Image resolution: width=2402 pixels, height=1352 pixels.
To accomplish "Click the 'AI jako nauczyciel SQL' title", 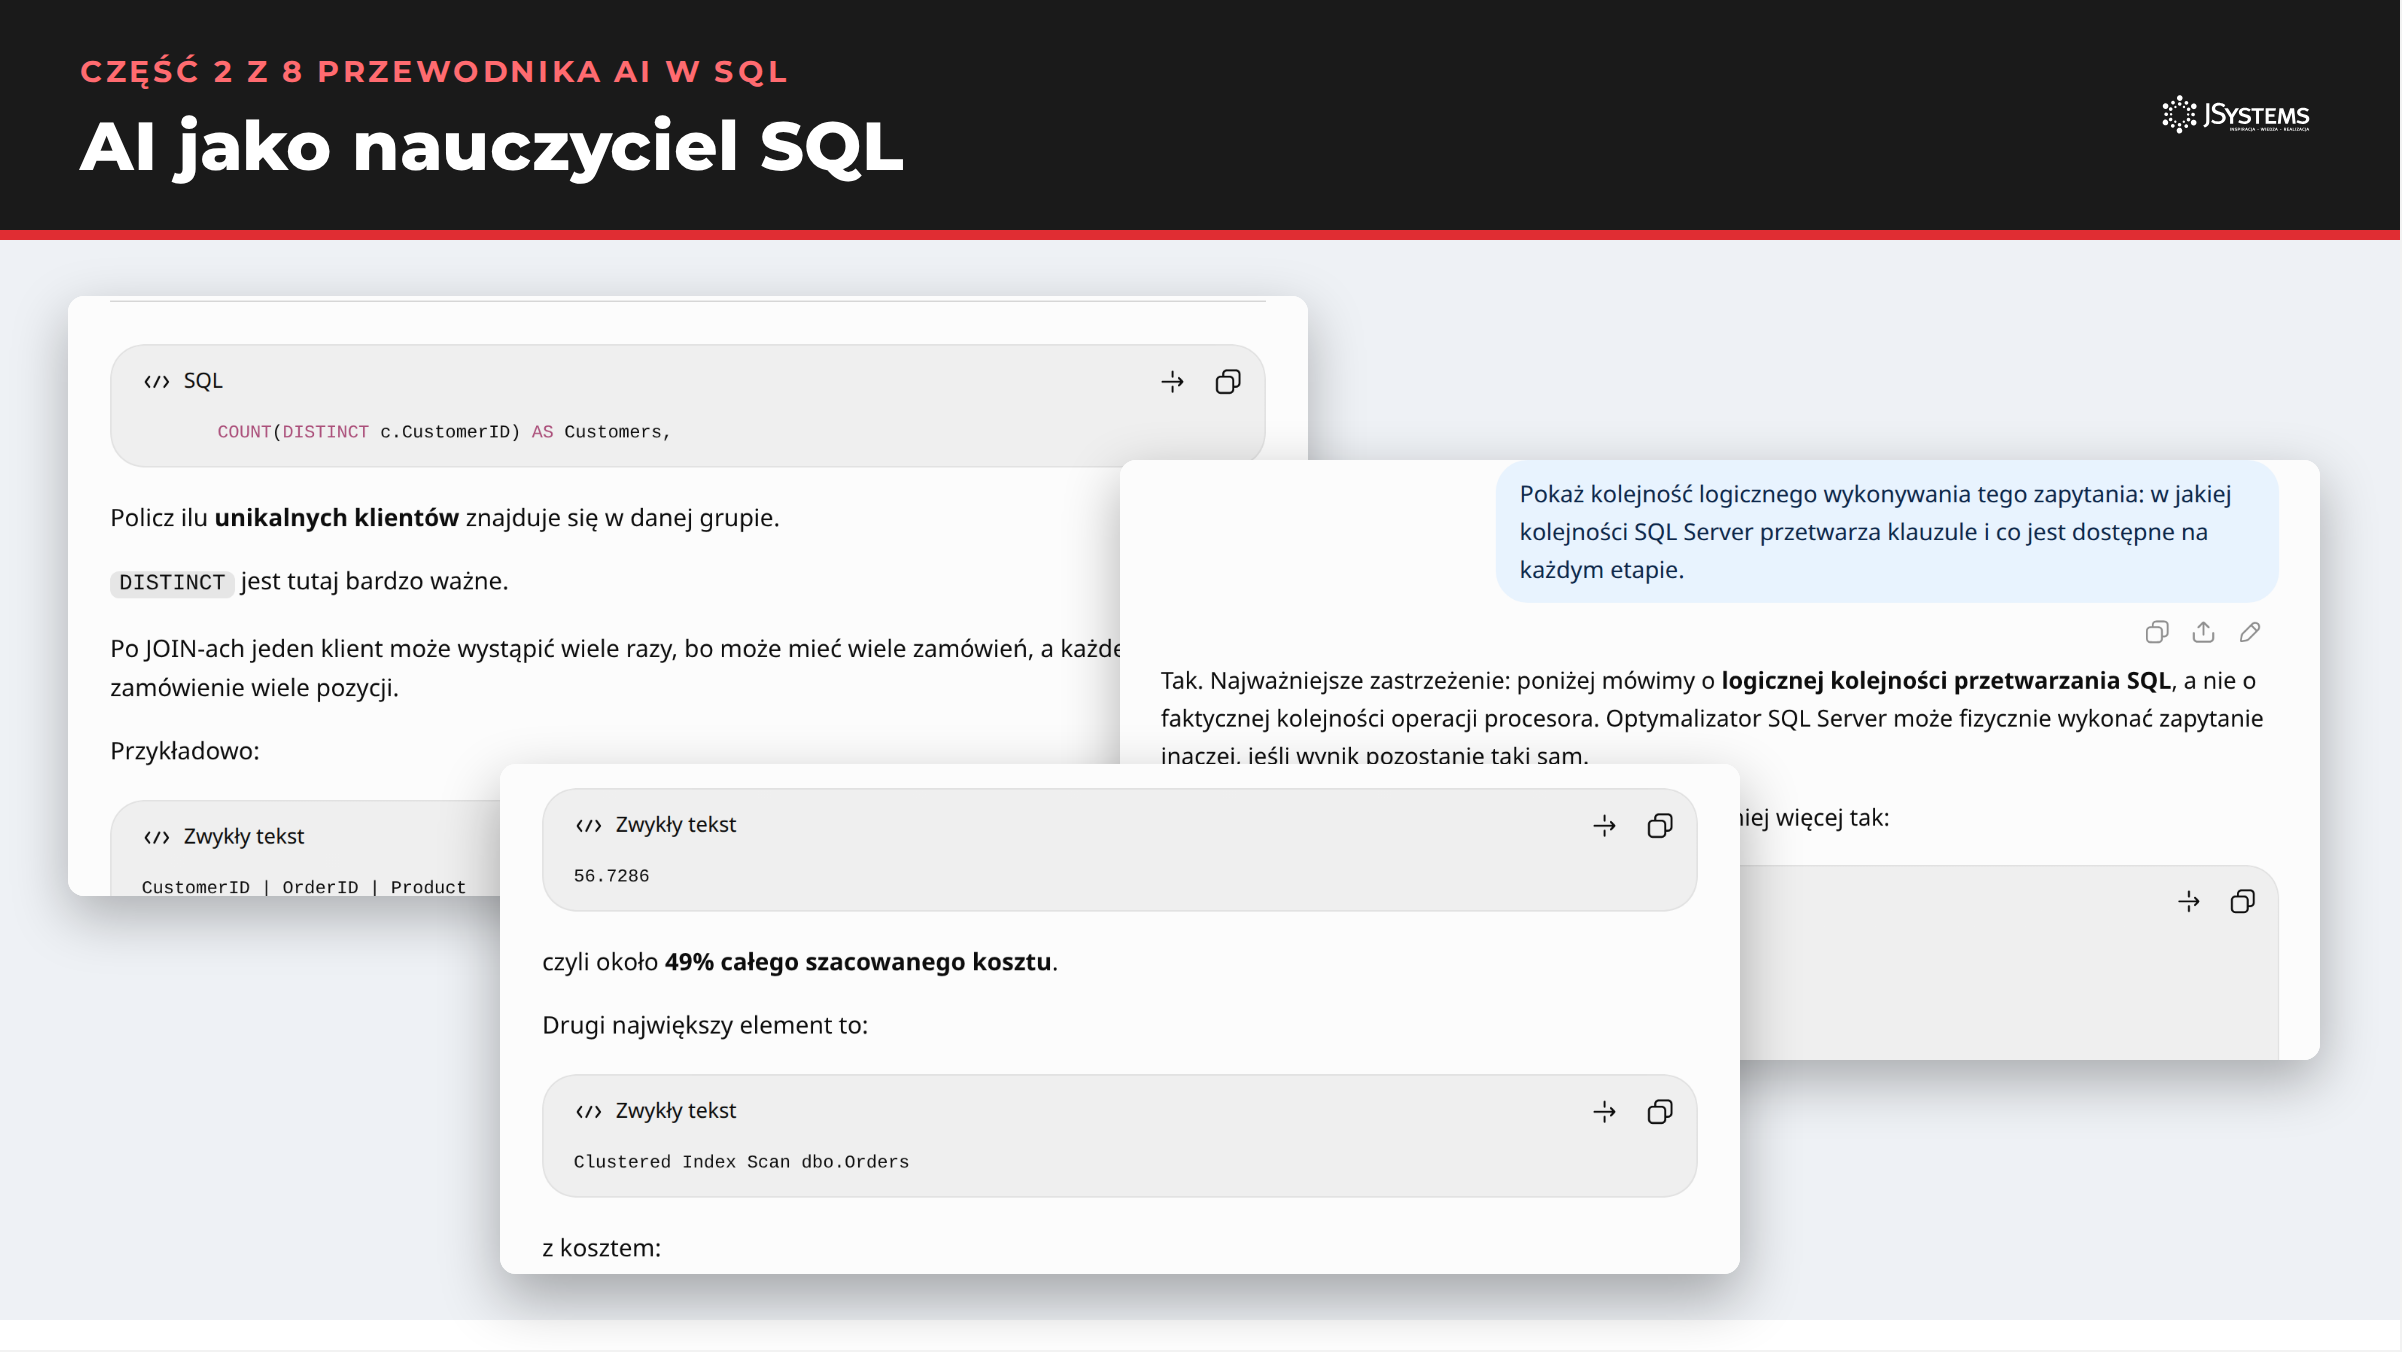I will tap(491, 146).
